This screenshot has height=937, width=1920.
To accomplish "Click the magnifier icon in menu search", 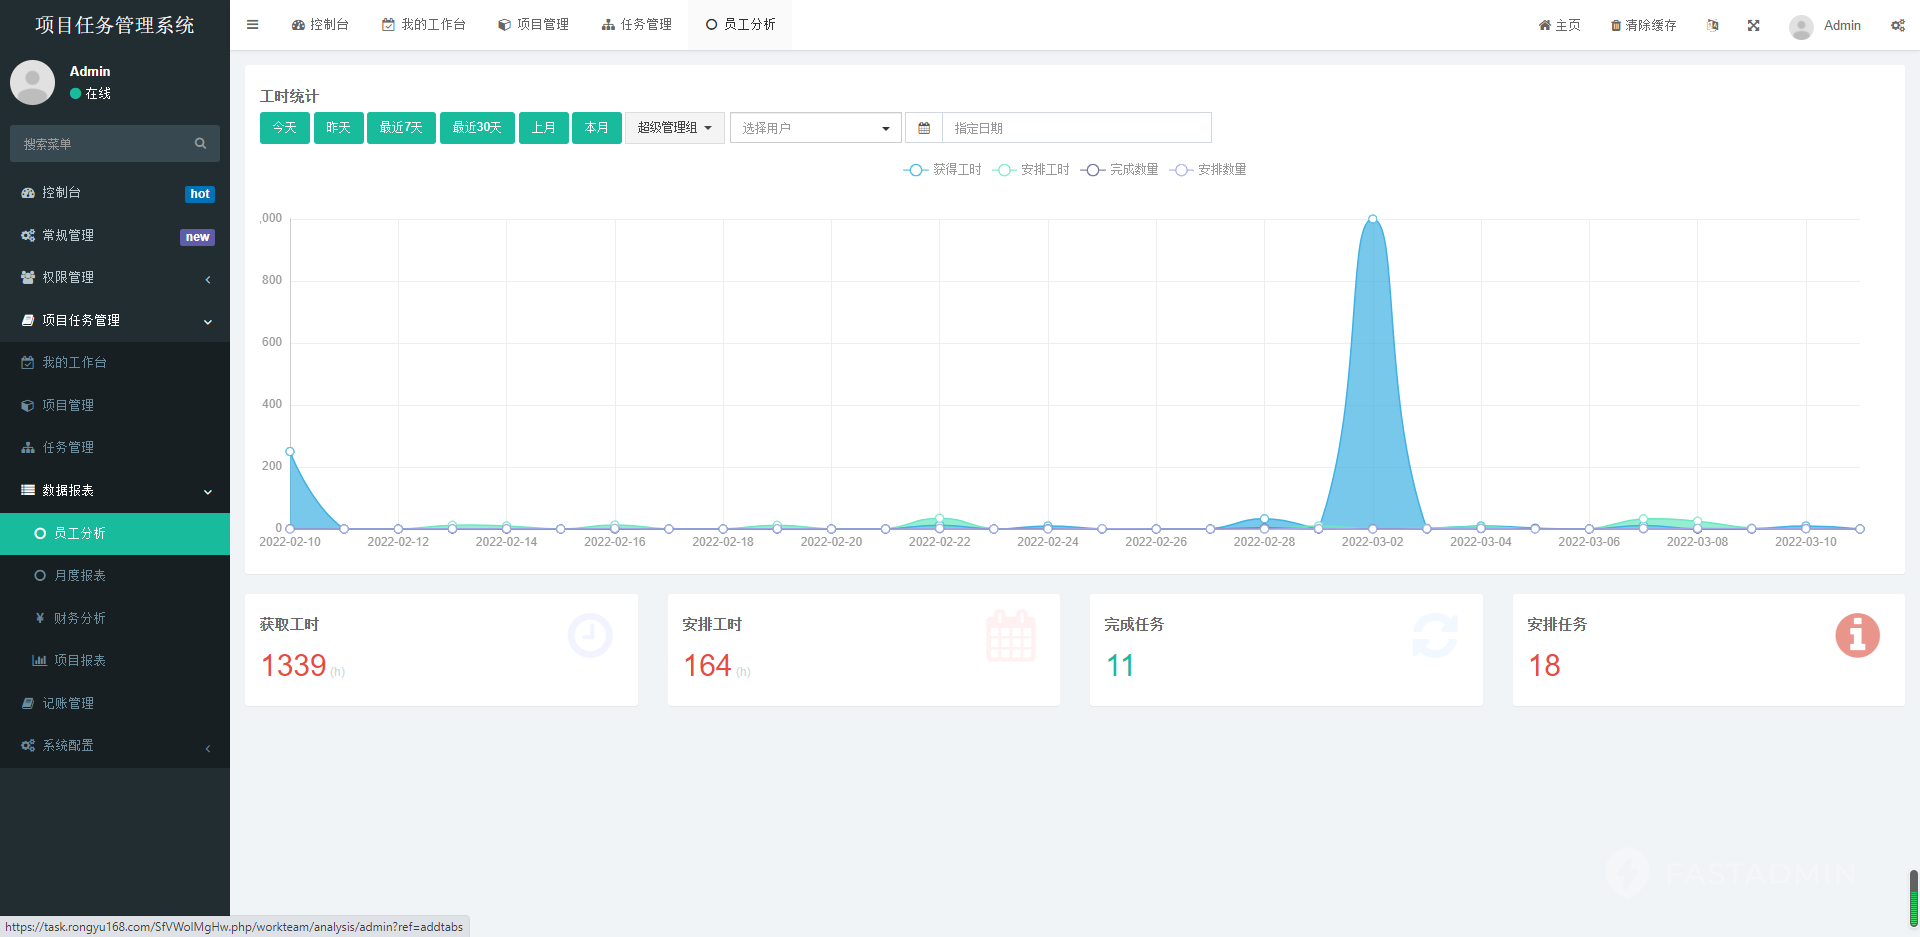I will click(200, 144).
